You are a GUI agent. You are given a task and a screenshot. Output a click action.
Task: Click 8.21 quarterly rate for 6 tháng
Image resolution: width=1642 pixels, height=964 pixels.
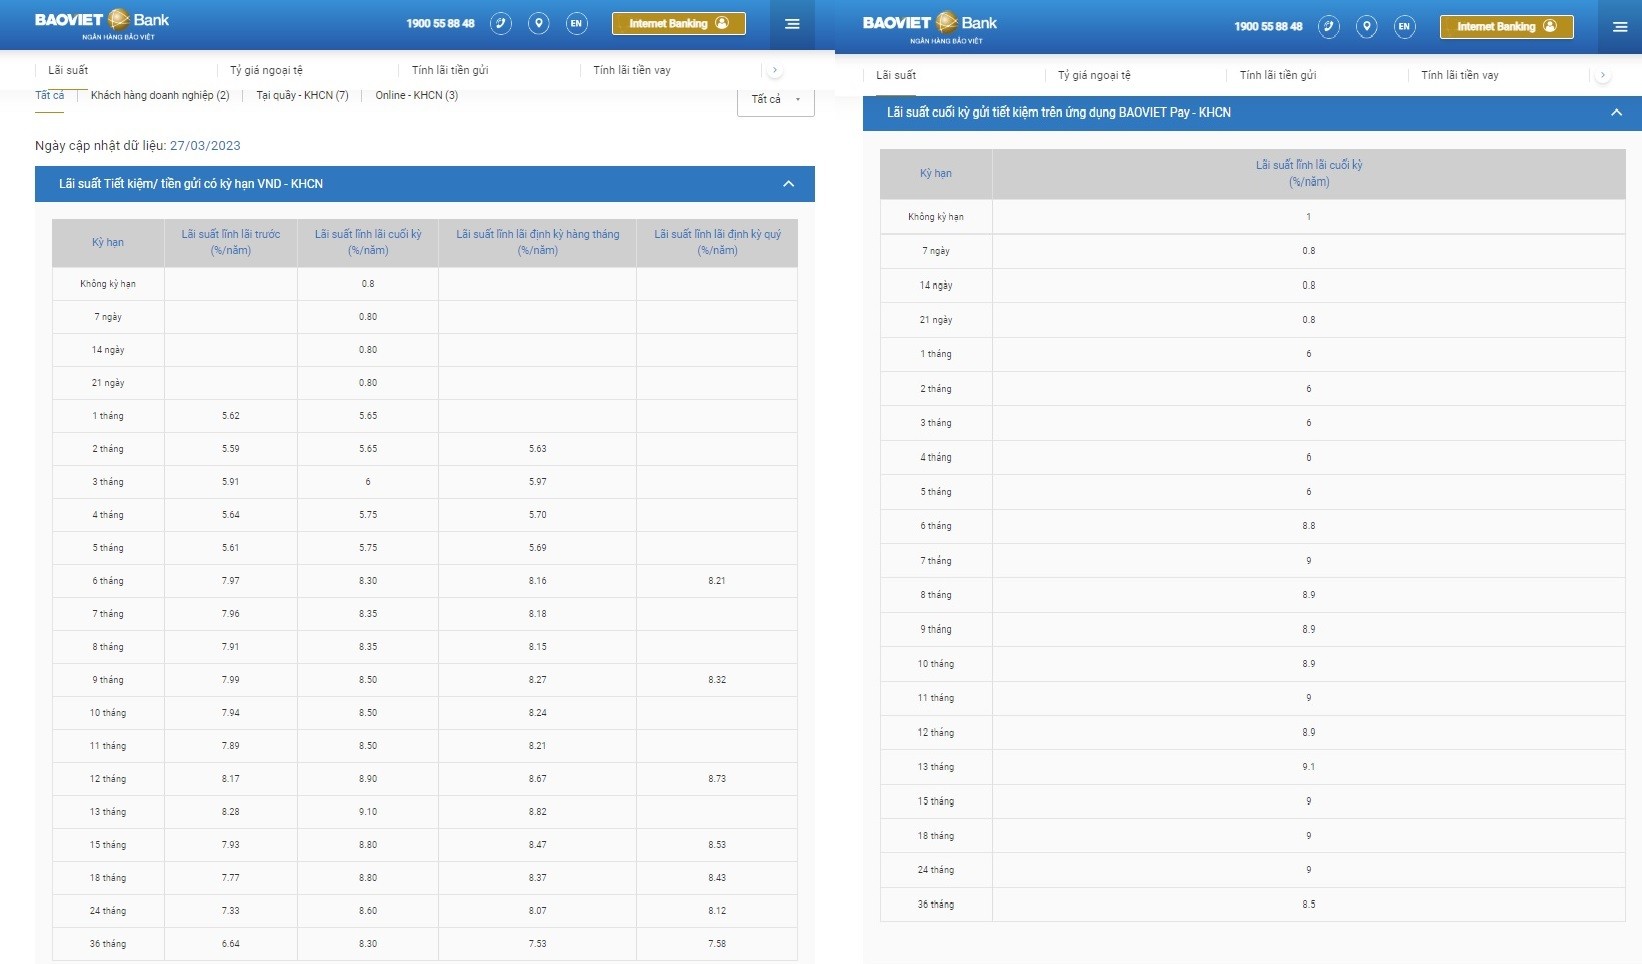pyautogui.click(x=717, y=581)
